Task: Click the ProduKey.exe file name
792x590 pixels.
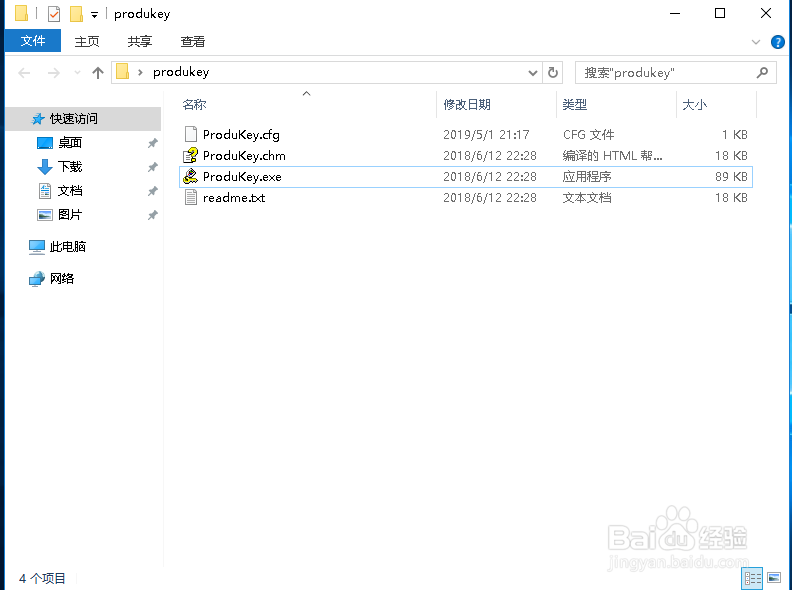Action: pyautogui.click(x=242, y=177)
